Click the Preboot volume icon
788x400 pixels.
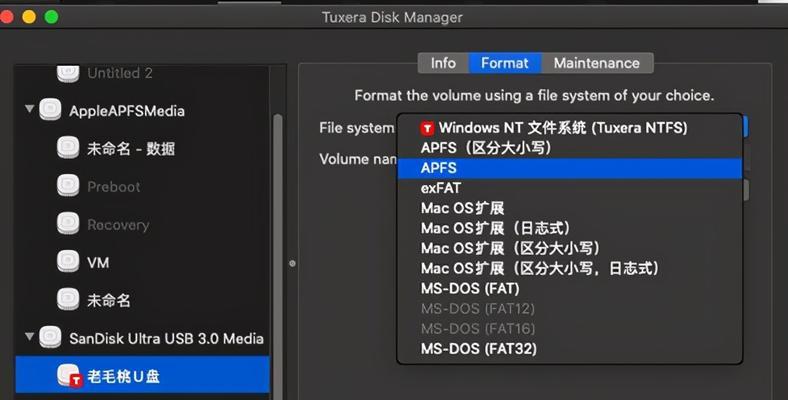(68, 186)
